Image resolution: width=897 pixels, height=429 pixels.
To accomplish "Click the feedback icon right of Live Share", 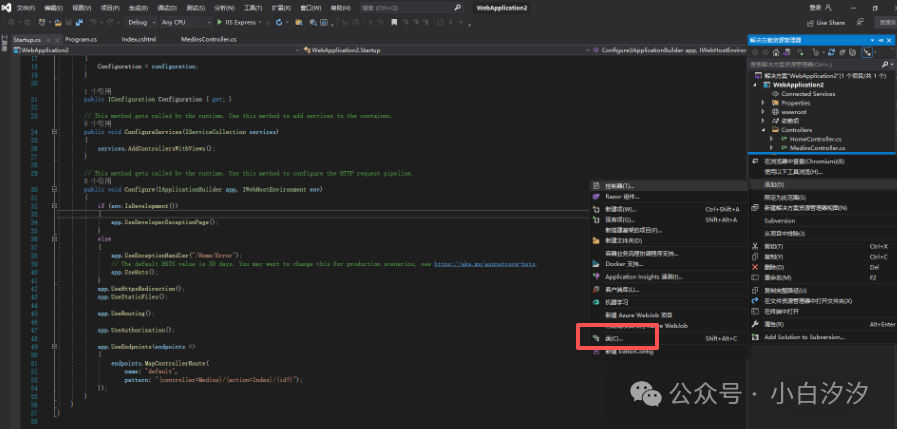I will coord(860,22).
